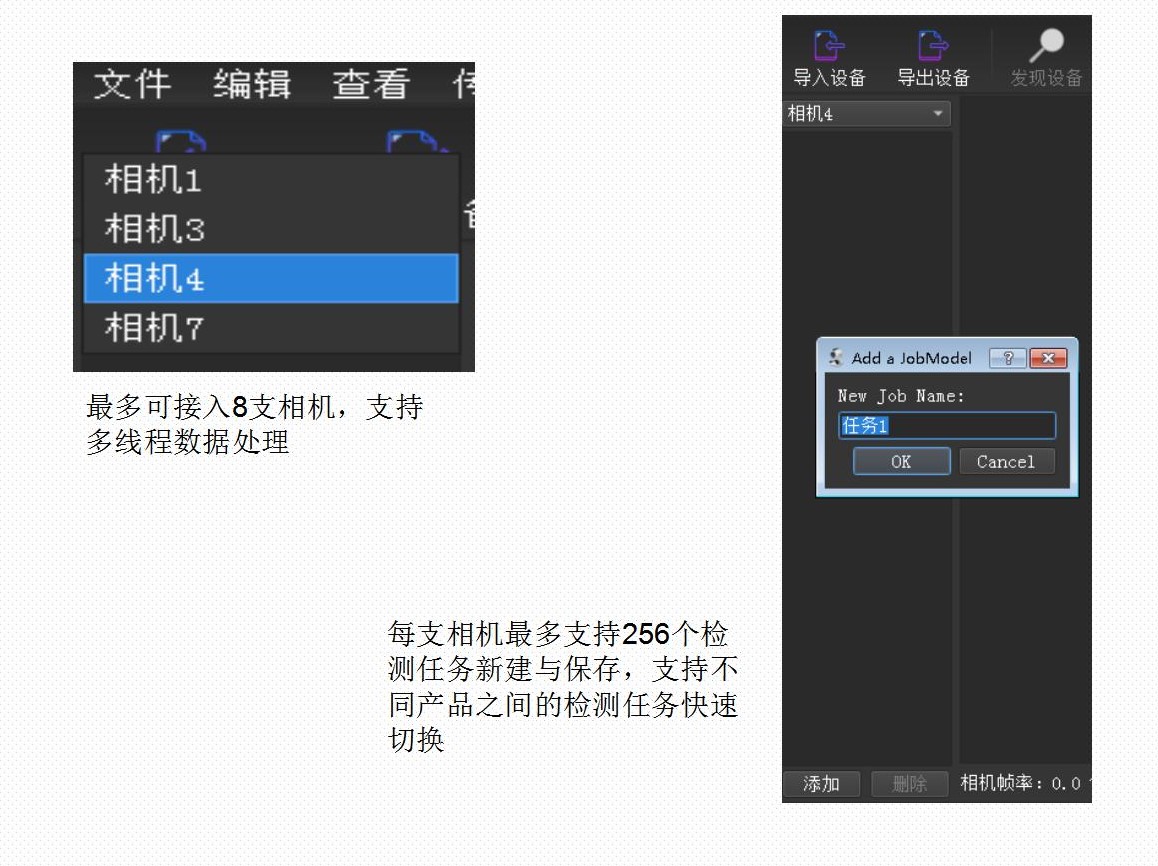Click the 导入设备 import device icon

829,46
